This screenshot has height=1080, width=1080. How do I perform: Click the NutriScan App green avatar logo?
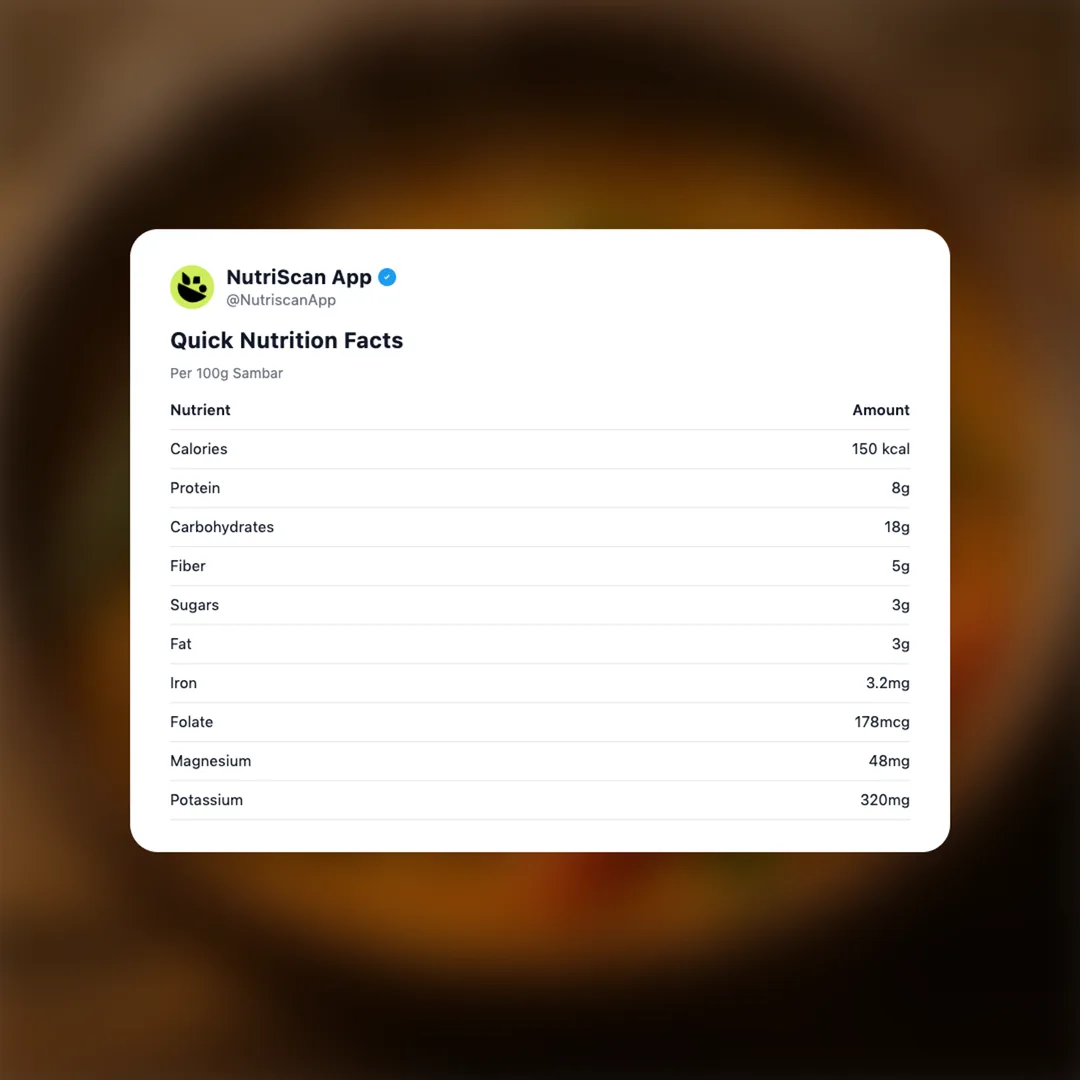[x=192, y=287]
